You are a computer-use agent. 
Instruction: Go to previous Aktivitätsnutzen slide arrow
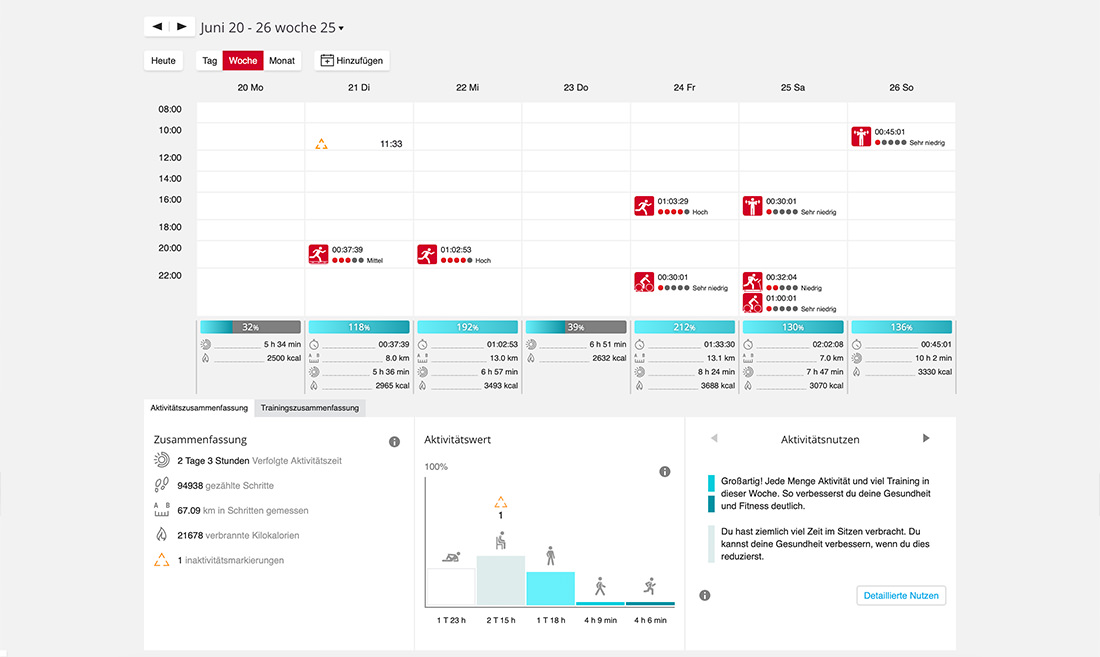714,438
